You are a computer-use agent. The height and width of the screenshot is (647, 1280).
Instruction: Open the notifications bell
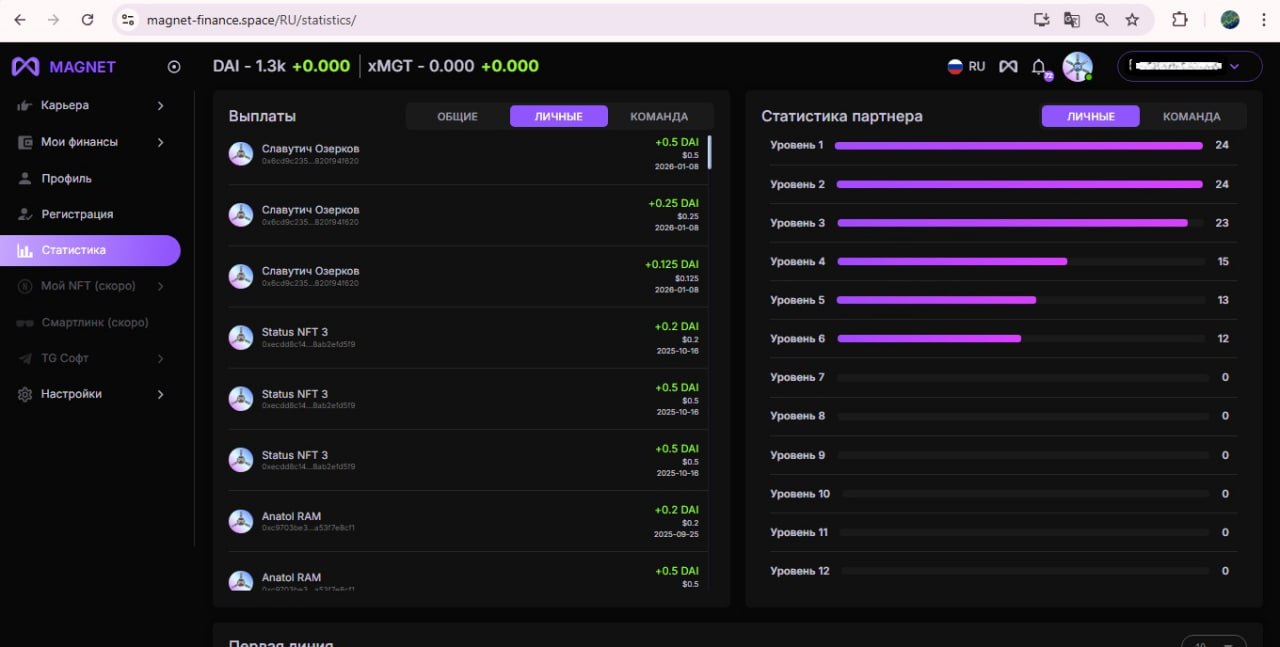(x=1039, y=67)
